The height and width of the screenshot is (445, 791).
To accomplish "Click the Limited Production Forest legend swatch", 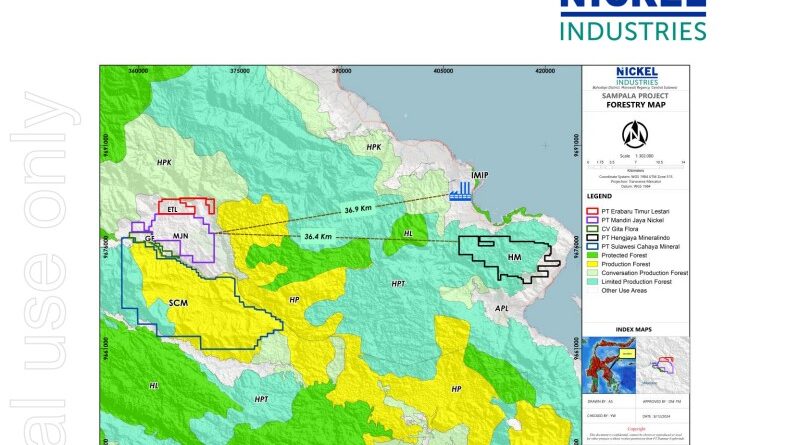I will [592, 282].
